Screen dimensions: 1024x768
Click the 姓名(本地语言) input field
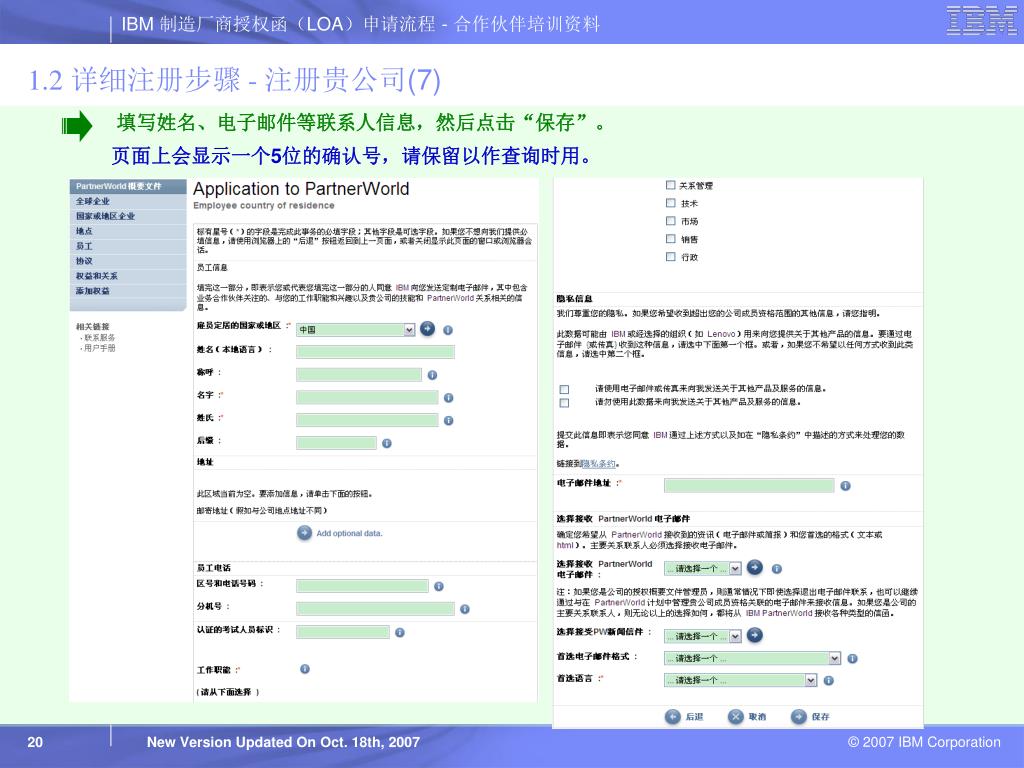pyautogui.click(x=376, y=352)
